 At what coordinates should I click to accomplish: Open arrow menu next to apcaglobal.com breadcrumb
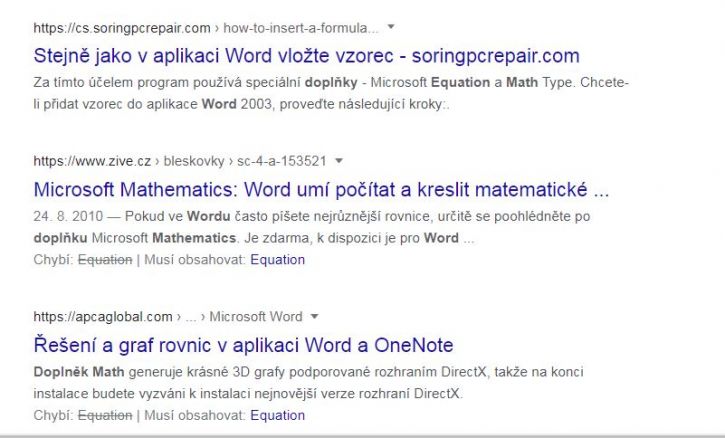click(x=314, y=316)
